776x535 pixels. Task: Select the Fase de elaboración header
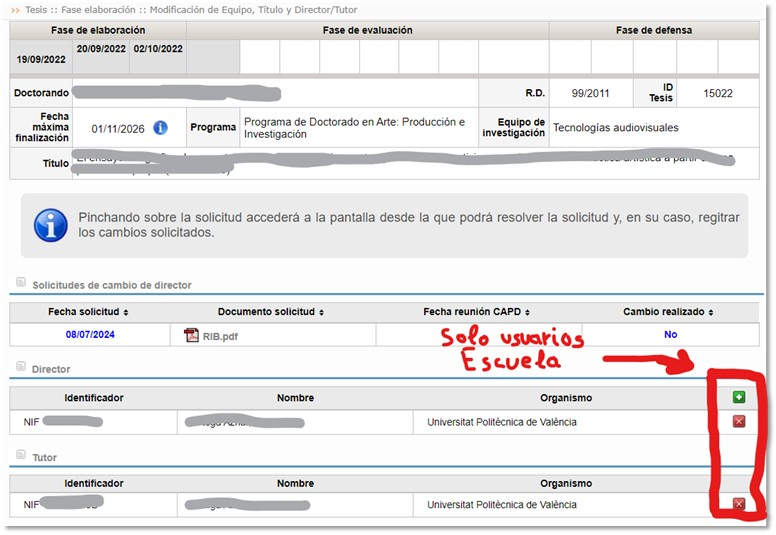[98, 30]
